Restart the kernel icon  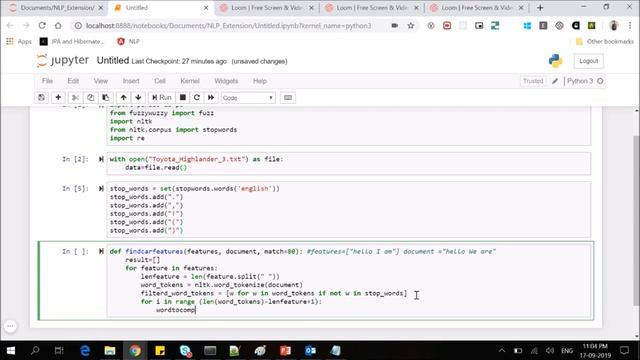tap(197, 98)
